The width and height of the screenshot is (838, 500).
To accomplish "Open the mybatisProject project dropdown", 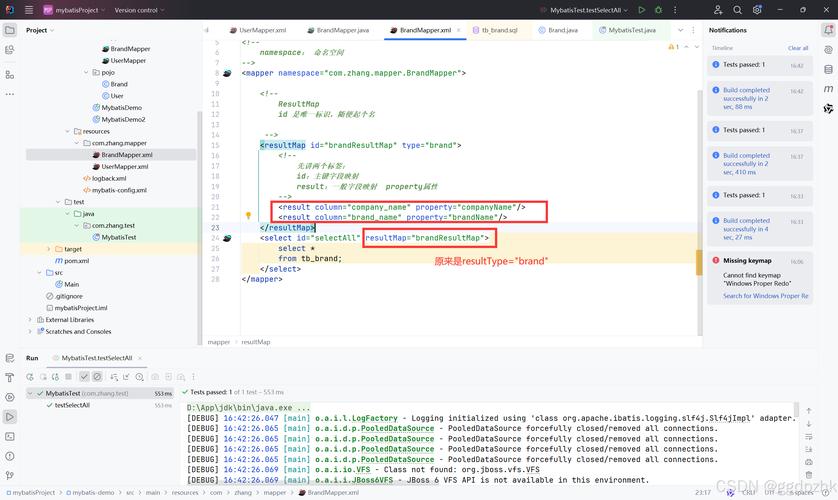I will [x=75, y=10].
